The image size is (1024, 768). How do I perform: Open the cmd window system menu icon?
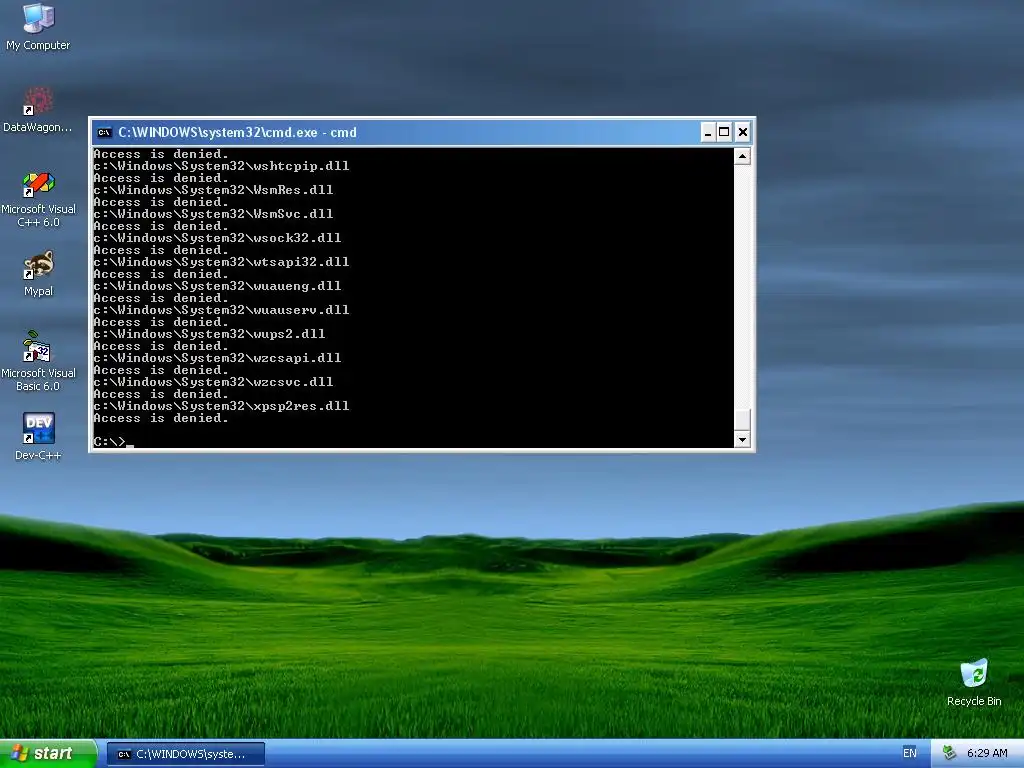pos(104,133)
